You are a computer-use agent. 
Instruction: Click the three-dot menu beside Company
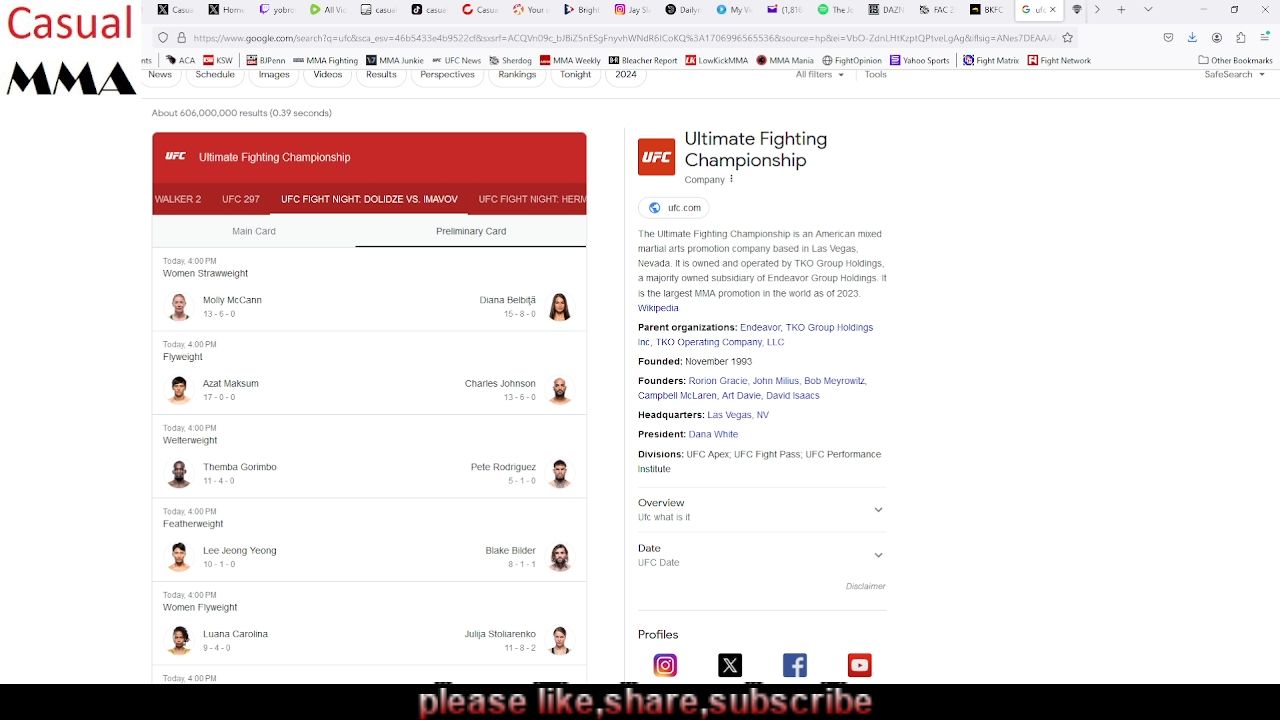[731, 179]
